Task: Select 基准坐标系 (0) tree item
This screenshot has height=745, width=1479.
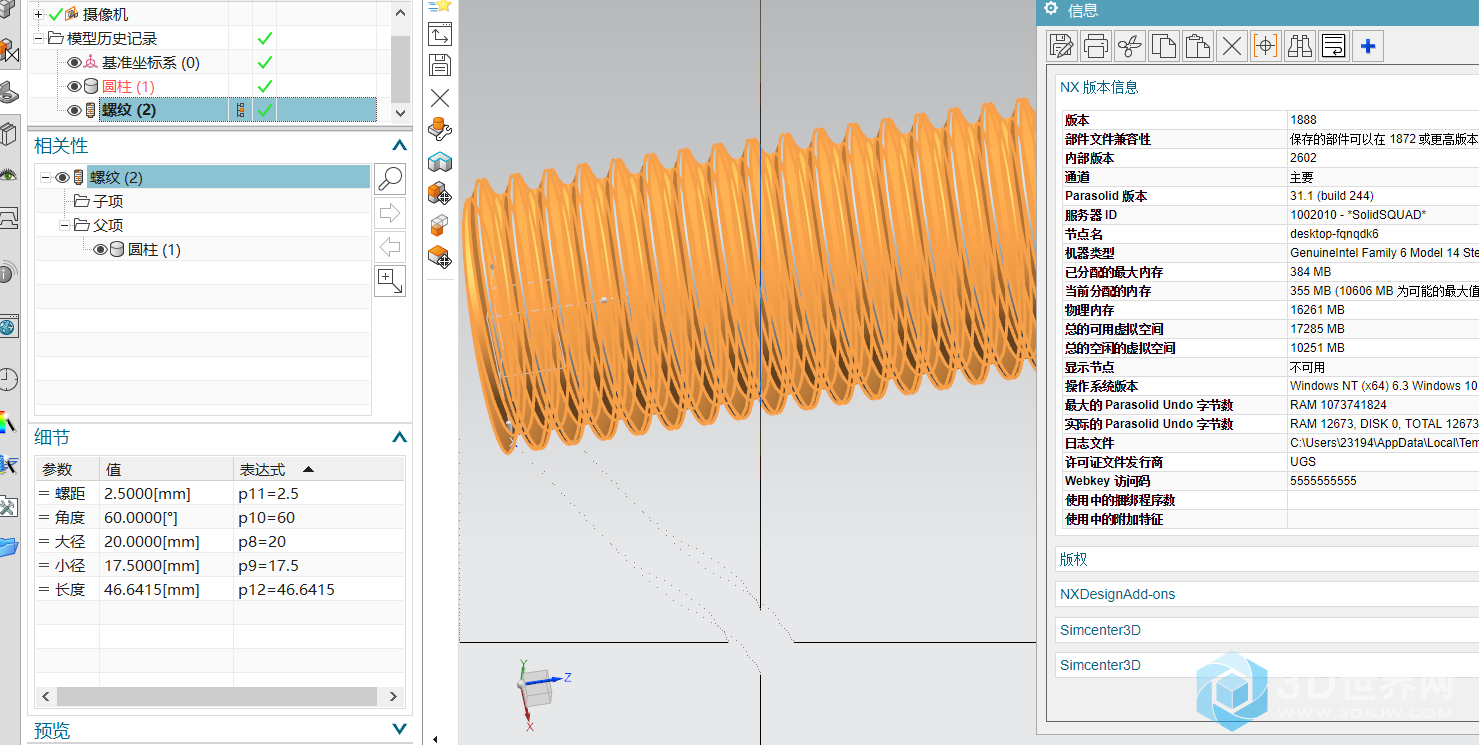Action: (x=151, y=62)
